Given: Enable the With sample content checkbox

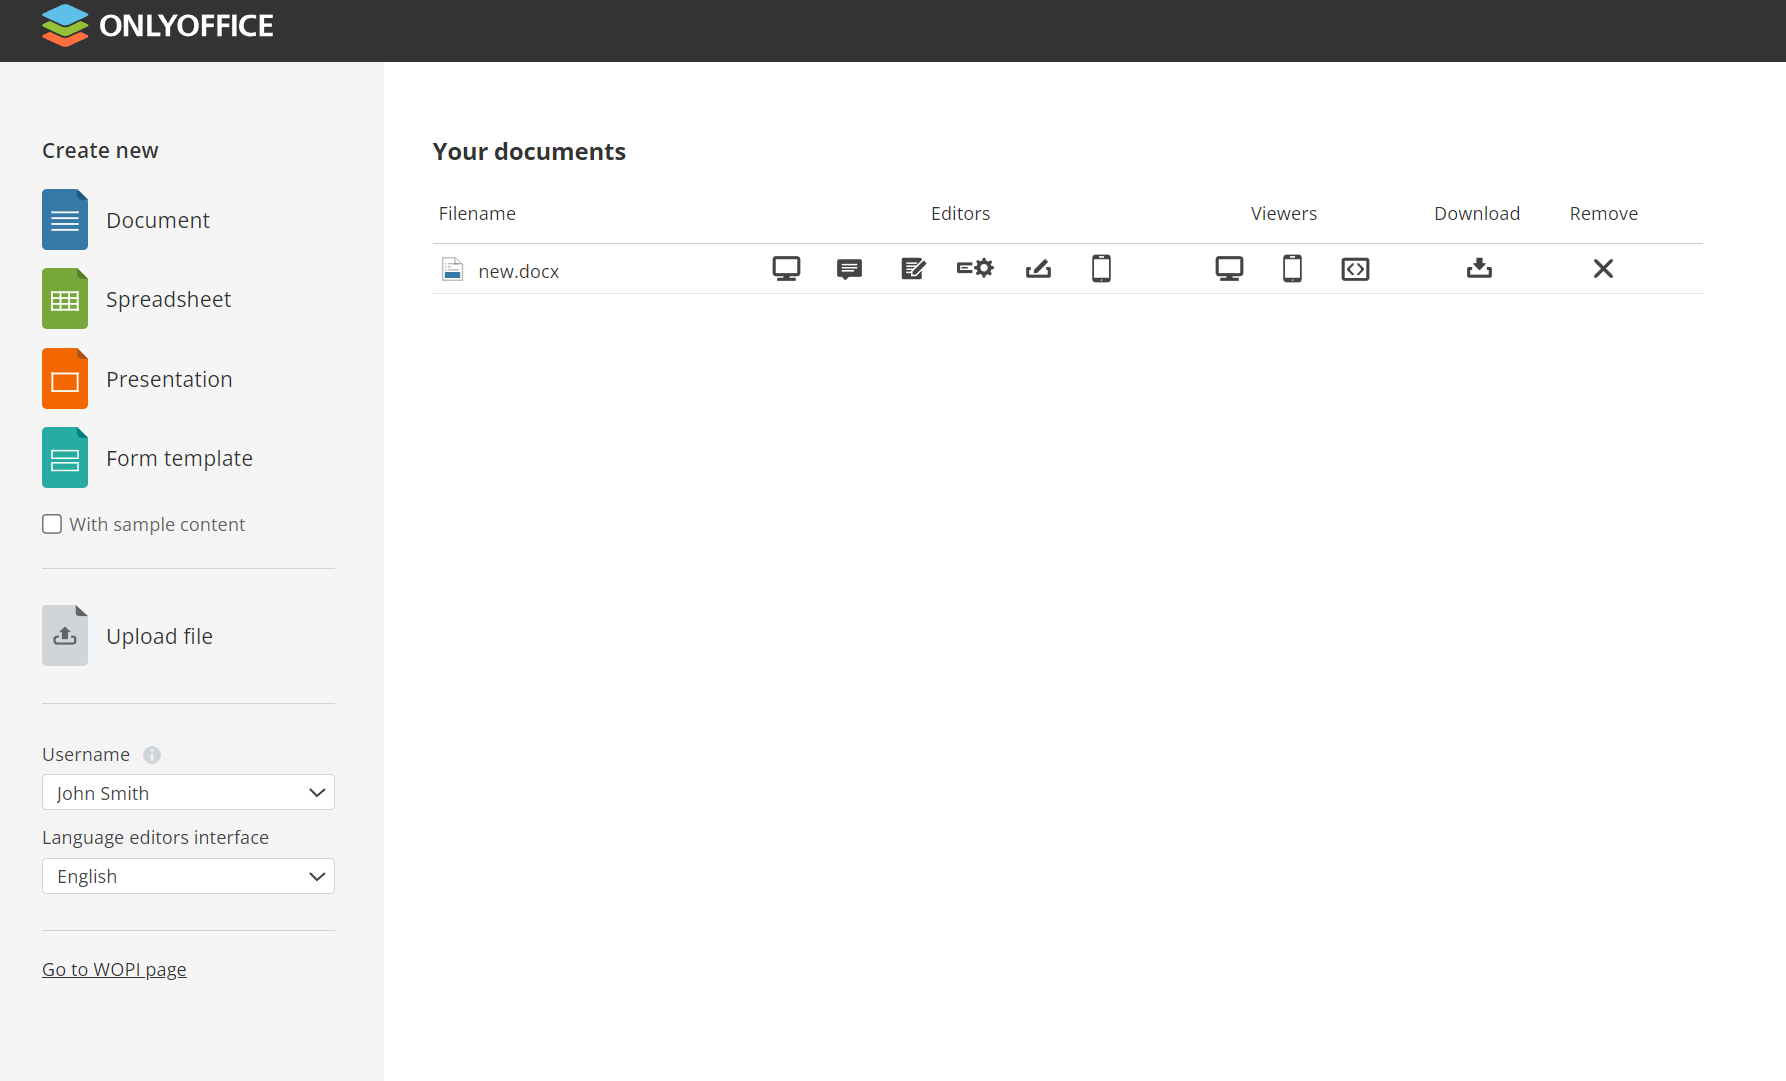Looking at the screenshot, I should click(51, 523).
